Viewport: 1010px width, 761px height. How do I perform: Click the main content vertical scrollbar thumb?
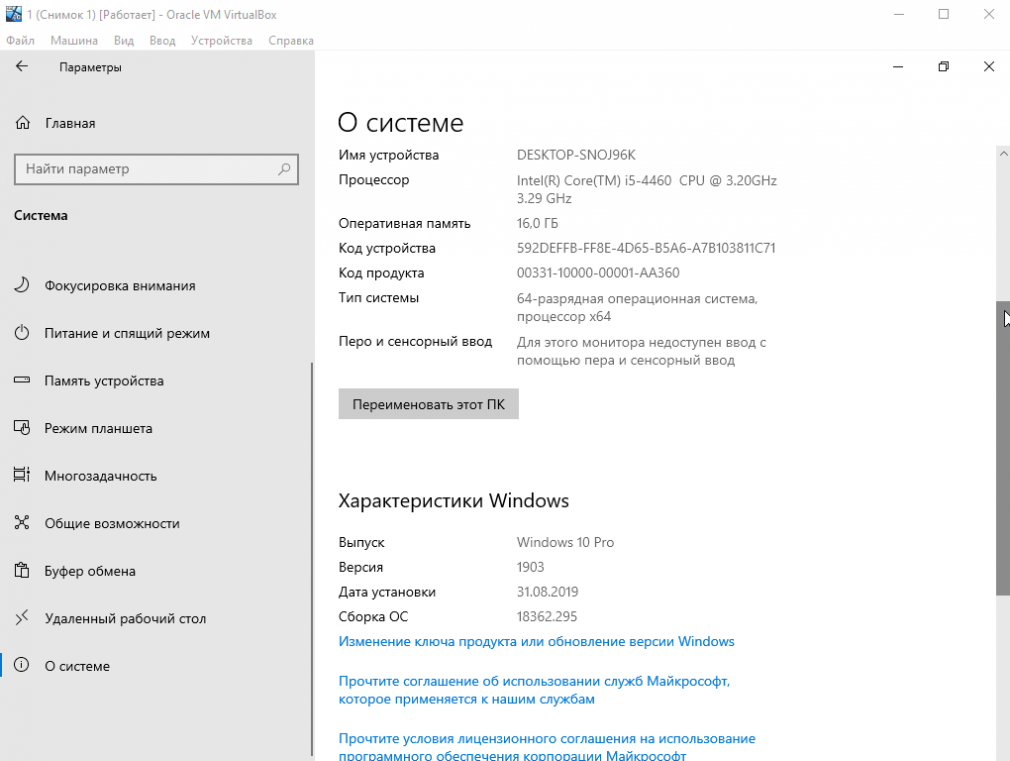tap(1003, 448)
